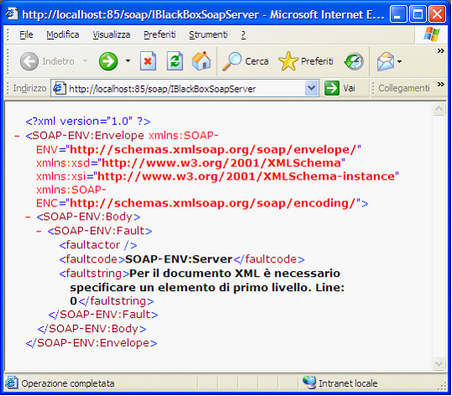The width and height of the screenshot is (452, 396).
Task: Click the Collegamenti toolbar label
Action: [404, 88]
